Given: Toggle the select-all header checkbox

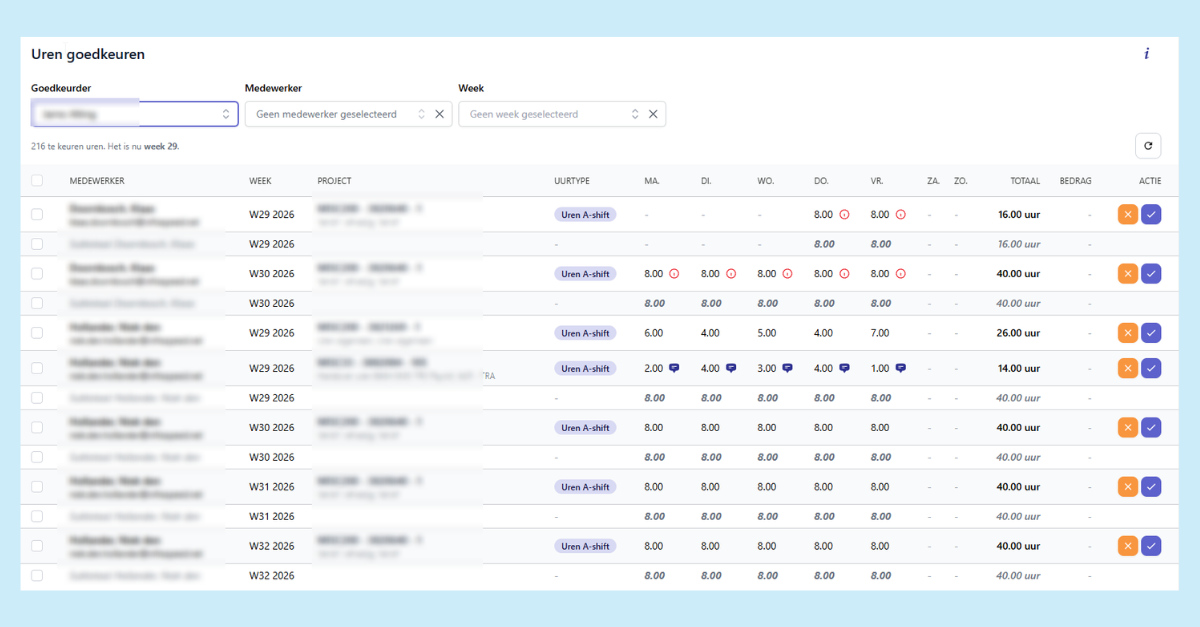Looking at the screenshot, I should click(x=37, y=181).
